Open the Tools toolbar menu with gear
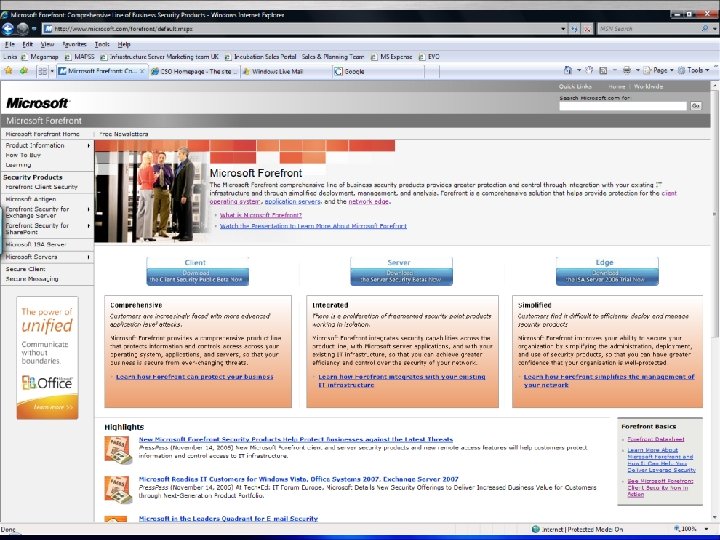720x540 pixels. coord(693,70)
